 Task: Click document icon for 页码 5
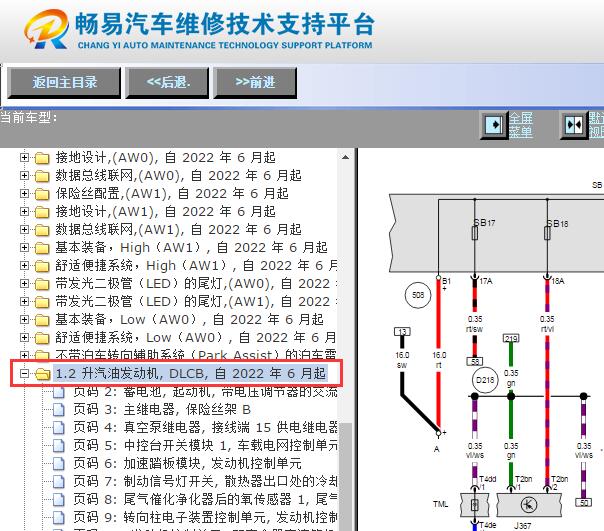[x=59, y=445]
